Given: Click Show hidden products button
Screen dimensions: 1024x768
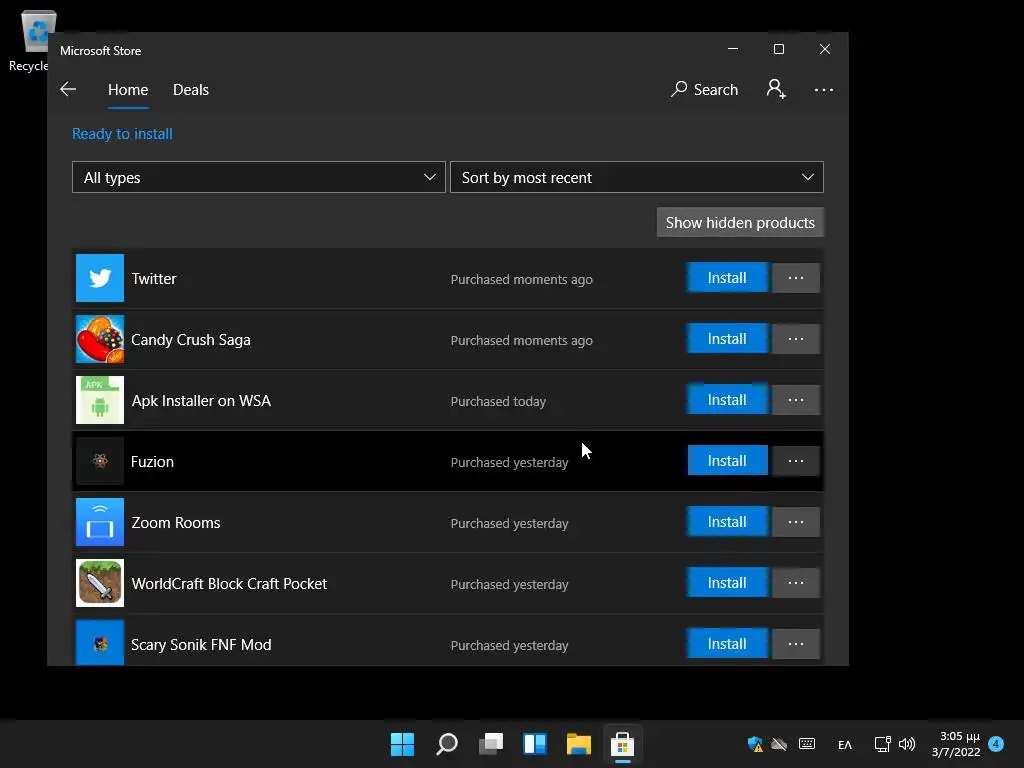Looking at the screenshot, I should tap(740, 223).
